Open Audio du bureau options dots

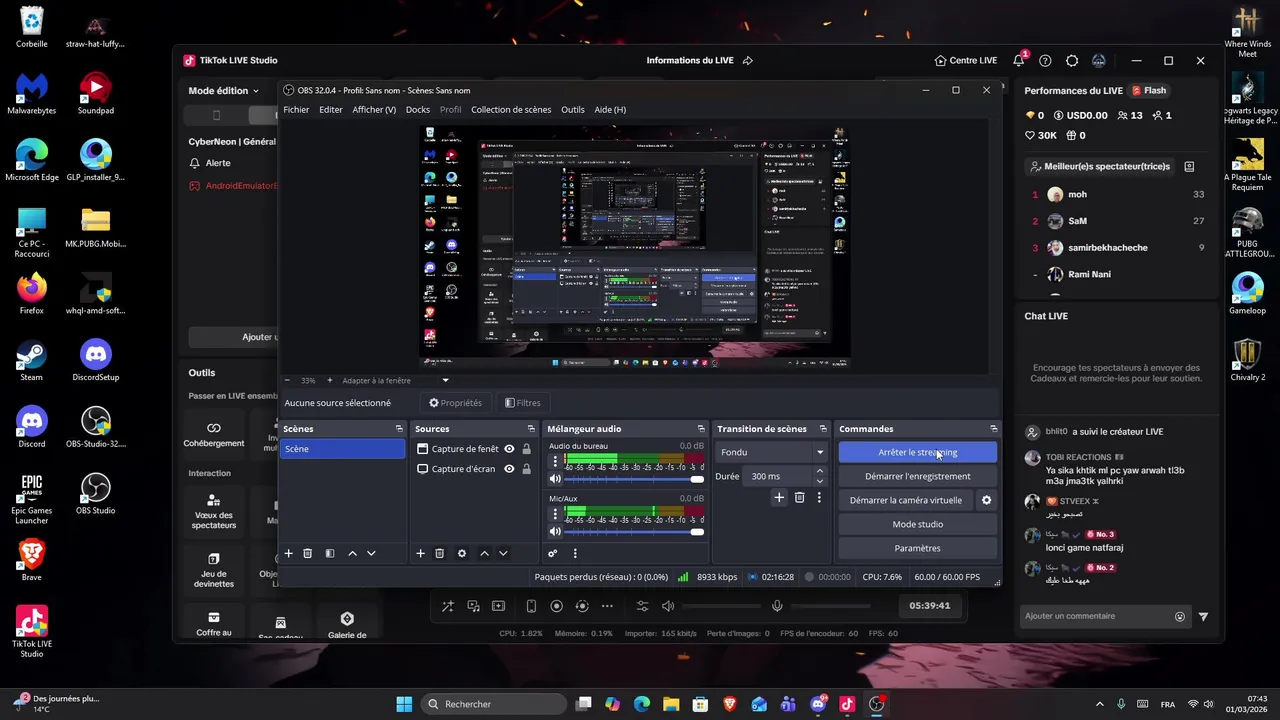(555, 462)
